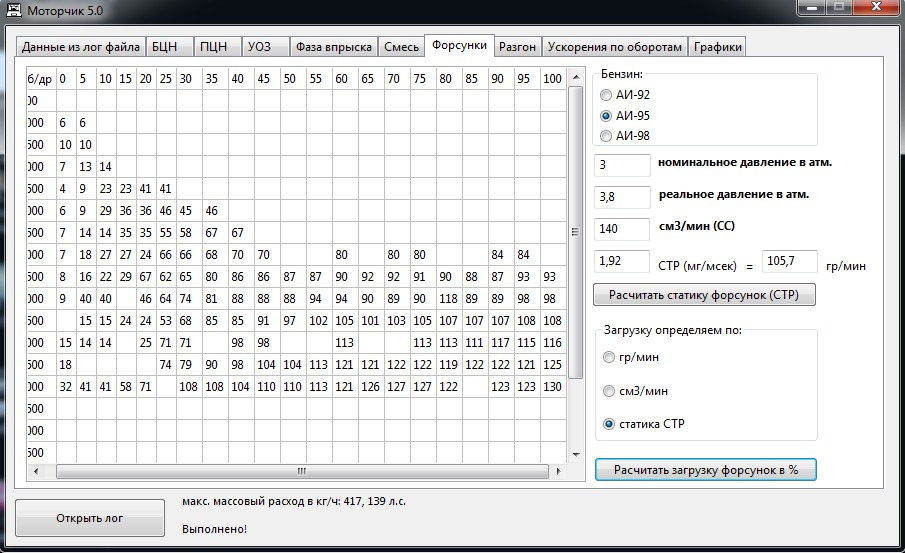Click table cell with value 130
Screen dimensions: 905x553
click(552, 387)
